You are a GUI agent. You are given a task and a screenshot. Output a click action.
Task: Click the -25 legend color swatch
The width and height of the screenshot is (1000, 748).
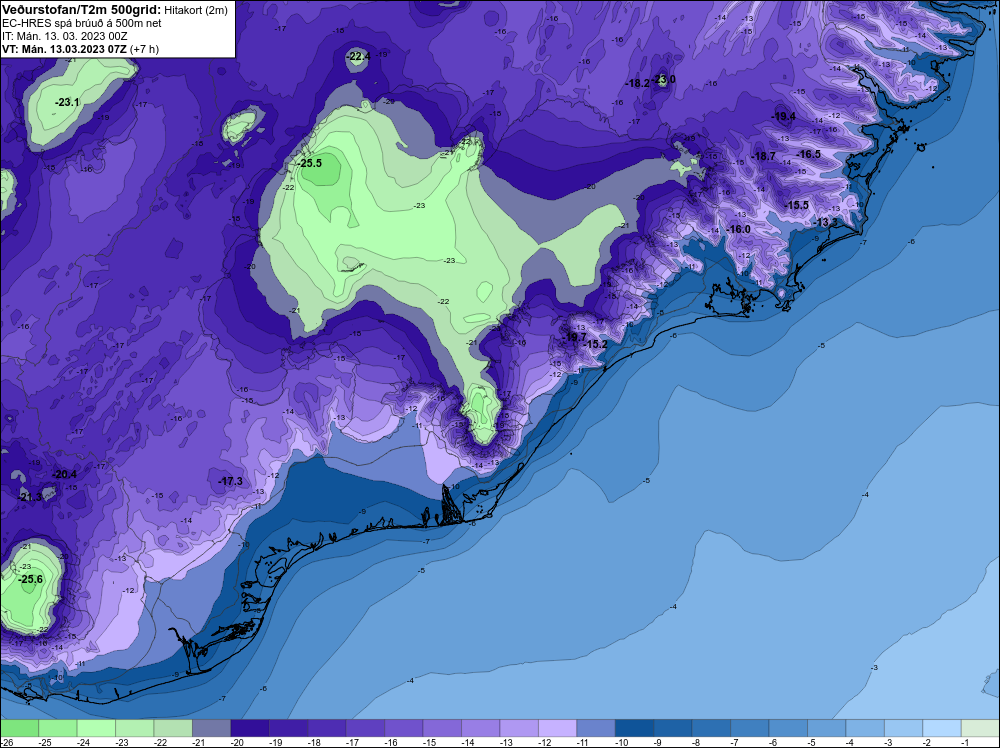click(x=58, y=728)
